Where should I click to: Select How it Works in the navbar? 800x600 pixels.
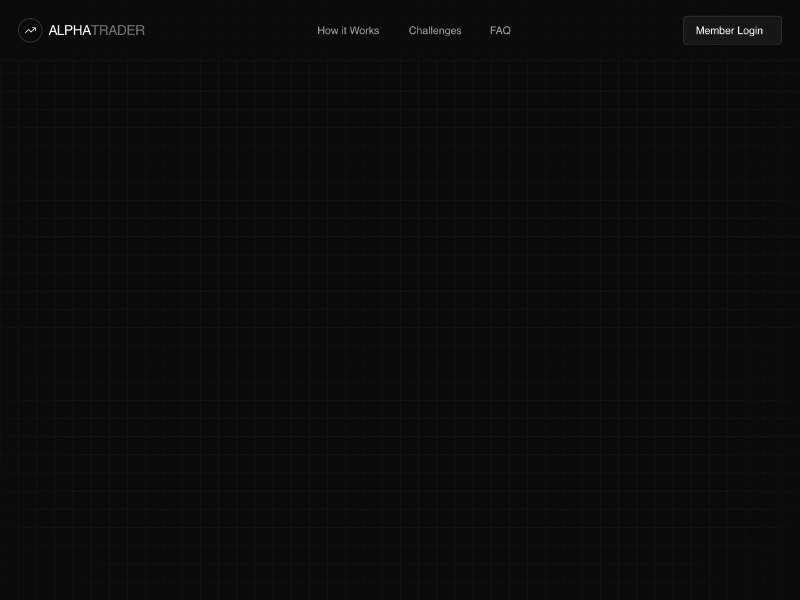pos(348,30)
